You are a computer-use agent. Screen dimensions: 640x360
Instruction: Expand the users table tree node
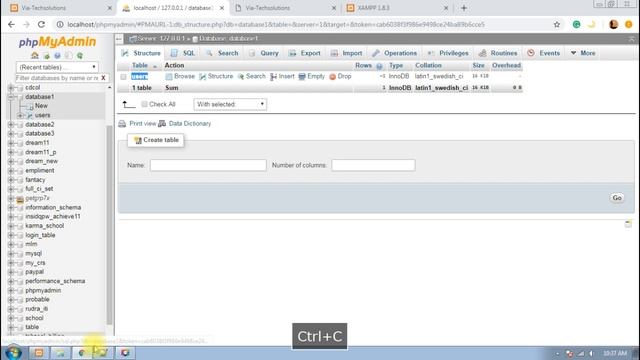coord(20,116)
